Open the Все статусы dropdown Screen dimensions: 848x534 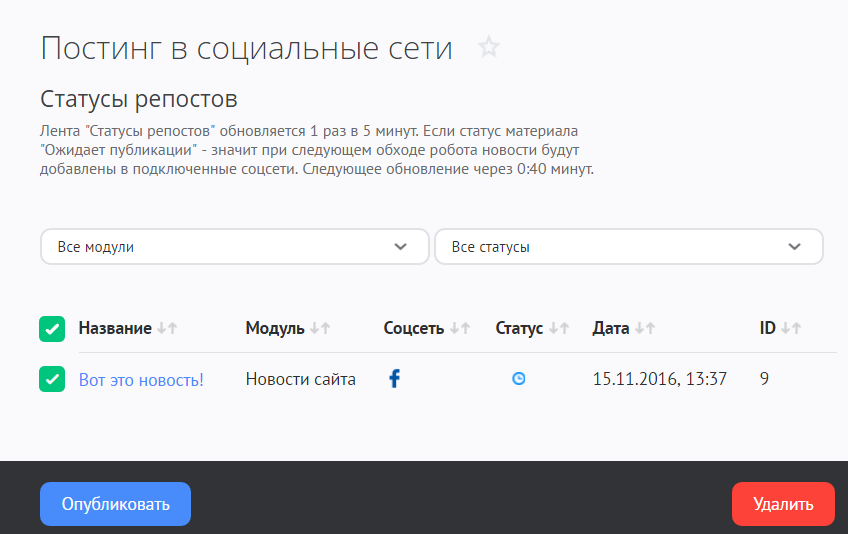point(628,247)
